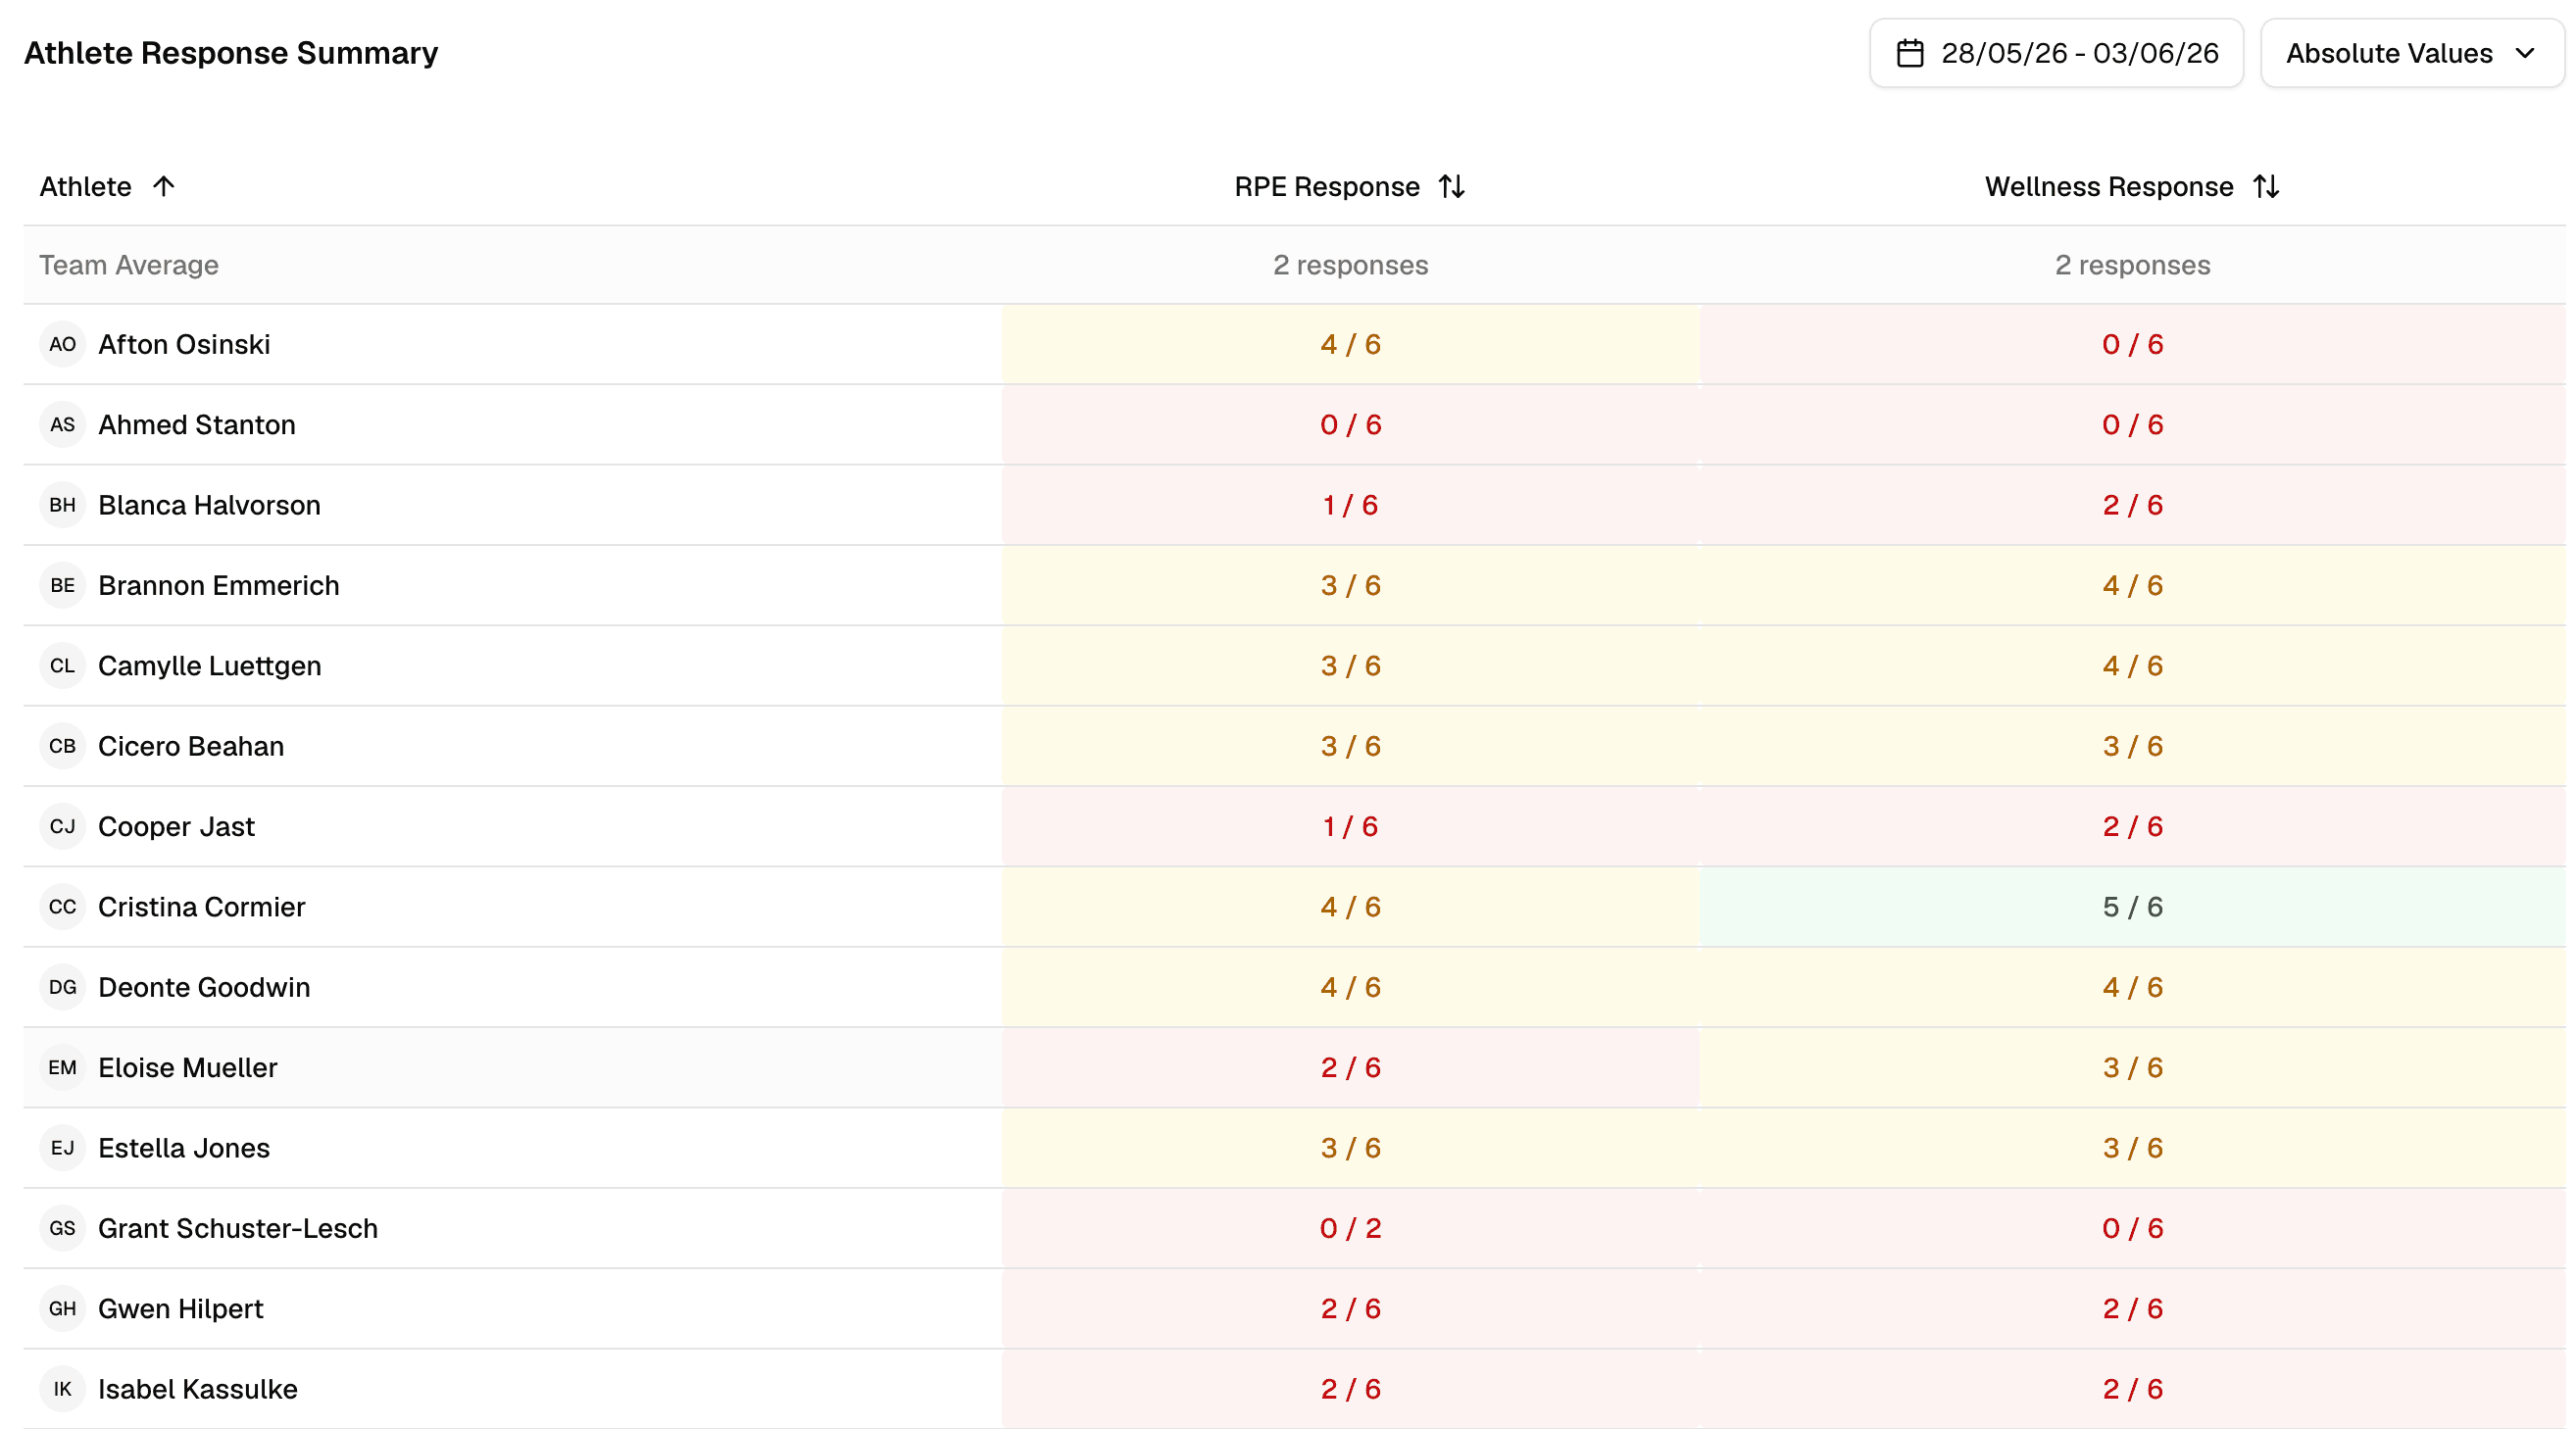The height and width of the screenshot is (1429, 2576).
Task: Click the AO avatar for Afton Osinski
Action: [63, 345]
